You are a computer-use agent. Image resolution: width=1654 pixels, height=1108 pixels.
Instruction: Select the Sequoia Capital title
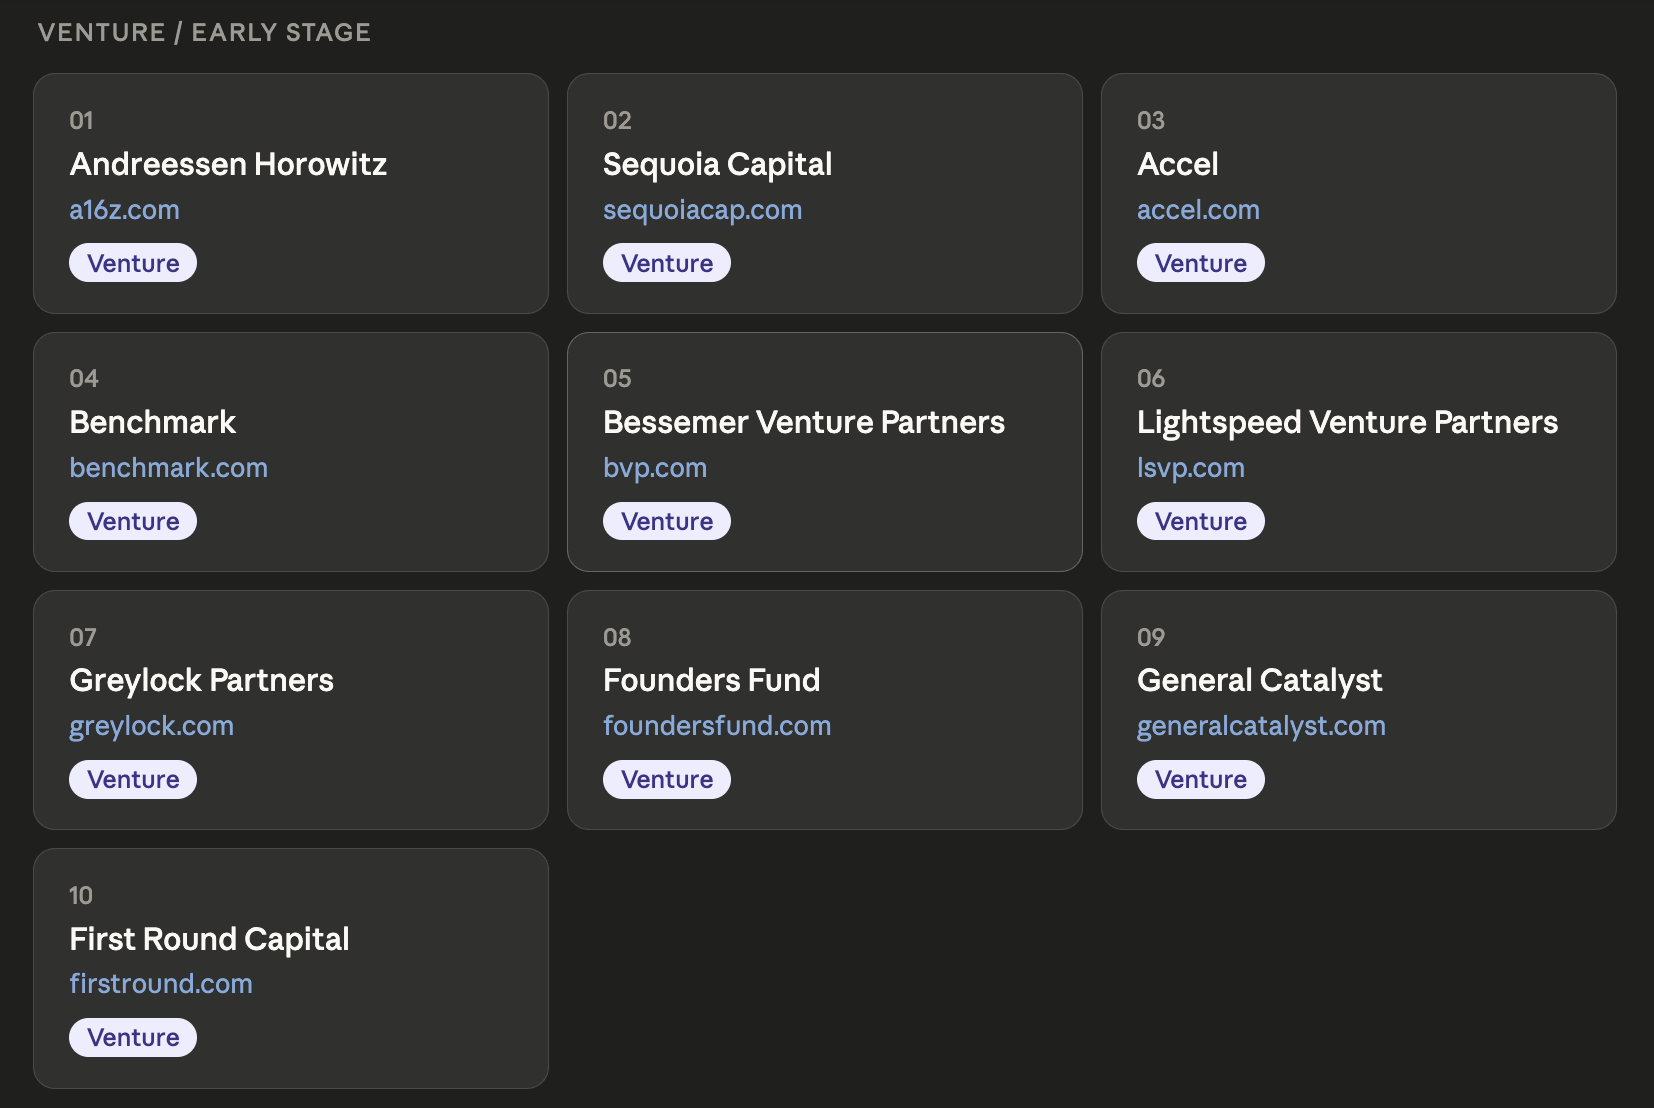(x=718, y=164)
